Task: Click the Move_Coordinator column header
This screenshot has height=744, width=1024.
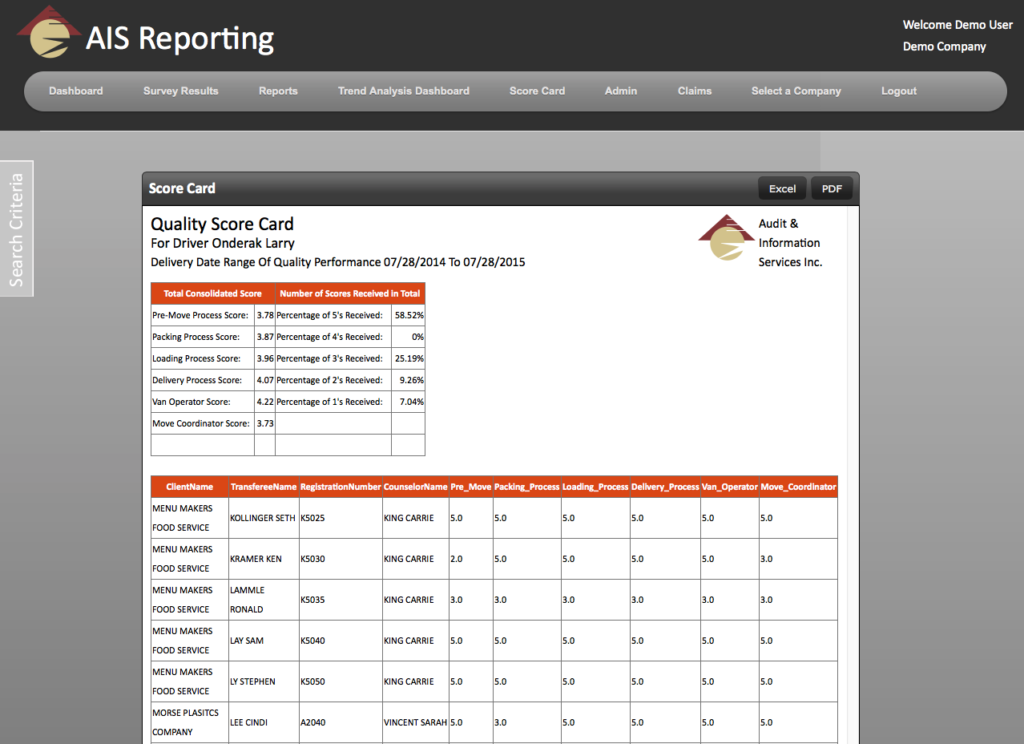Action: point(798,487)
